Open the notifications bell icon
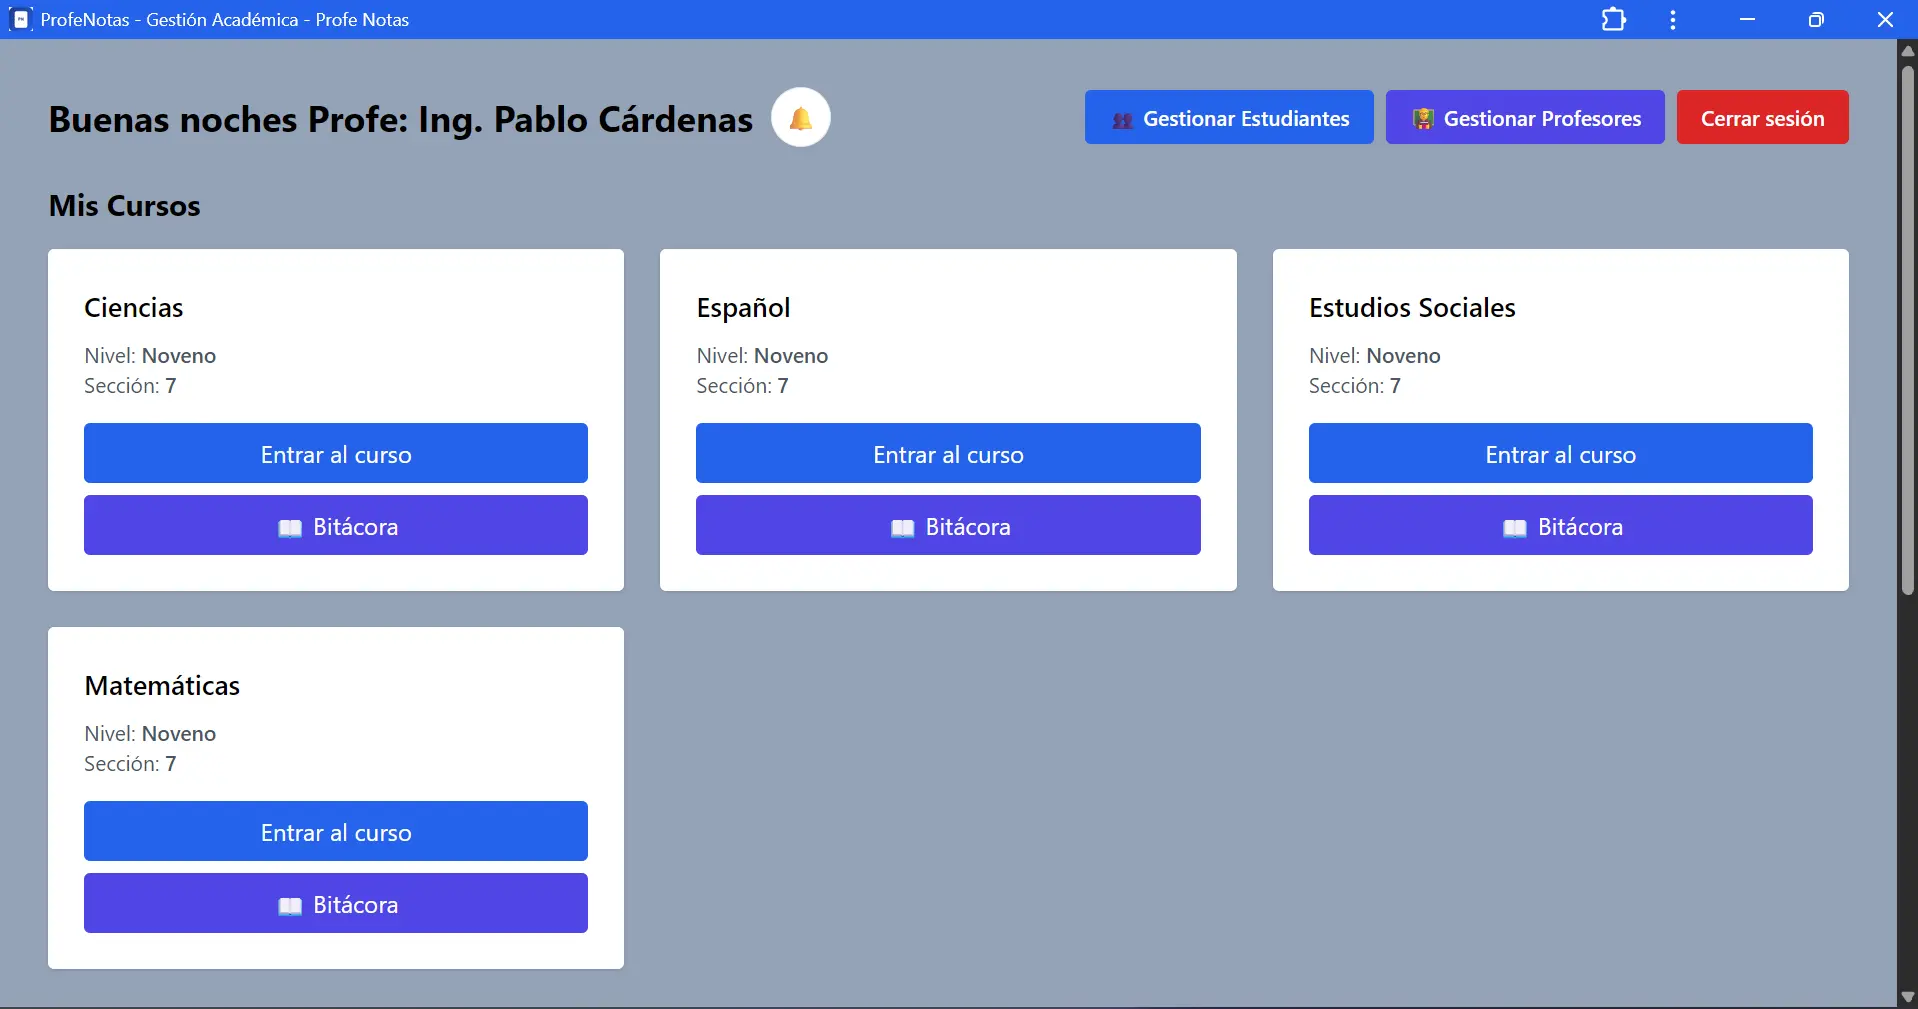Image resolution: width=1918 pixels, height=1009 pixels. pos(800,118)
